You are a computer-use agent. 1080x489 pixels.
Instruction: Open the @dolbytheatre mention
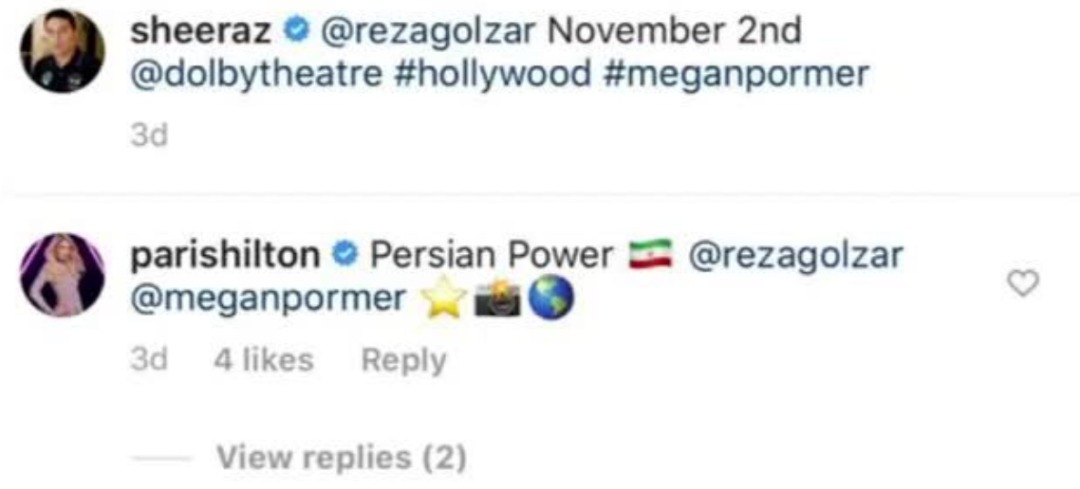256,75
